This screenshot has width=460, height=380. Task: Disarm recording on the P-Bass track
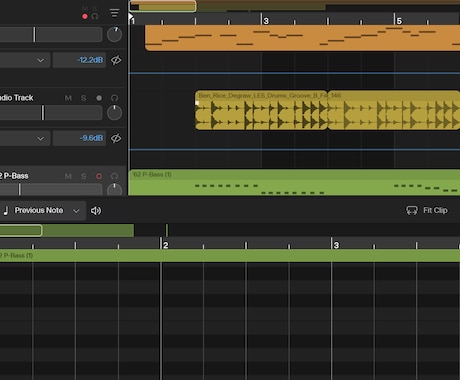(x=99, y=176)
